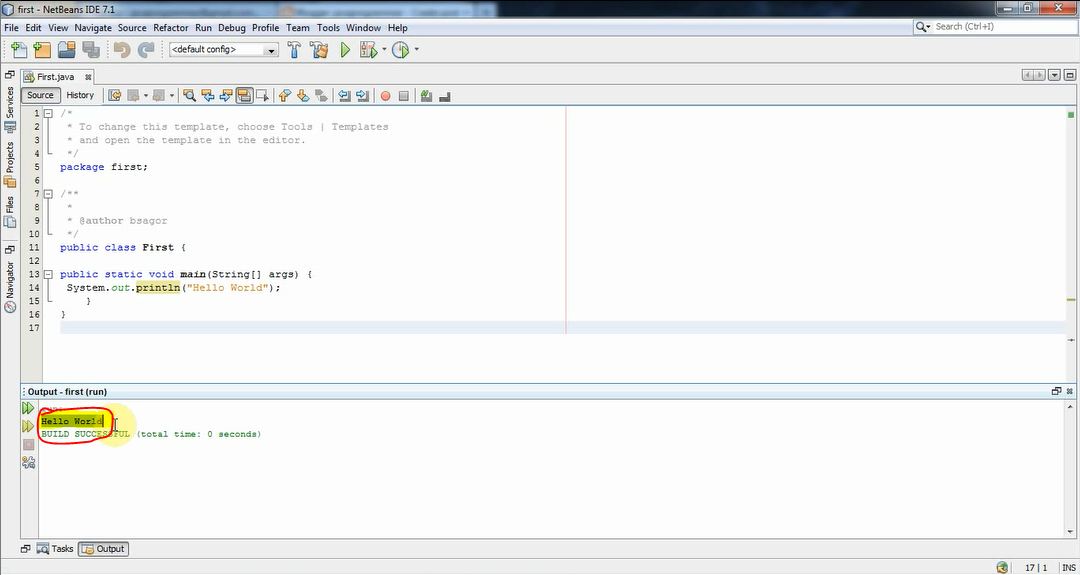The image size is (1080, 575).
Task: Stop macro recording with gray square icon
Action: (404, 96)
